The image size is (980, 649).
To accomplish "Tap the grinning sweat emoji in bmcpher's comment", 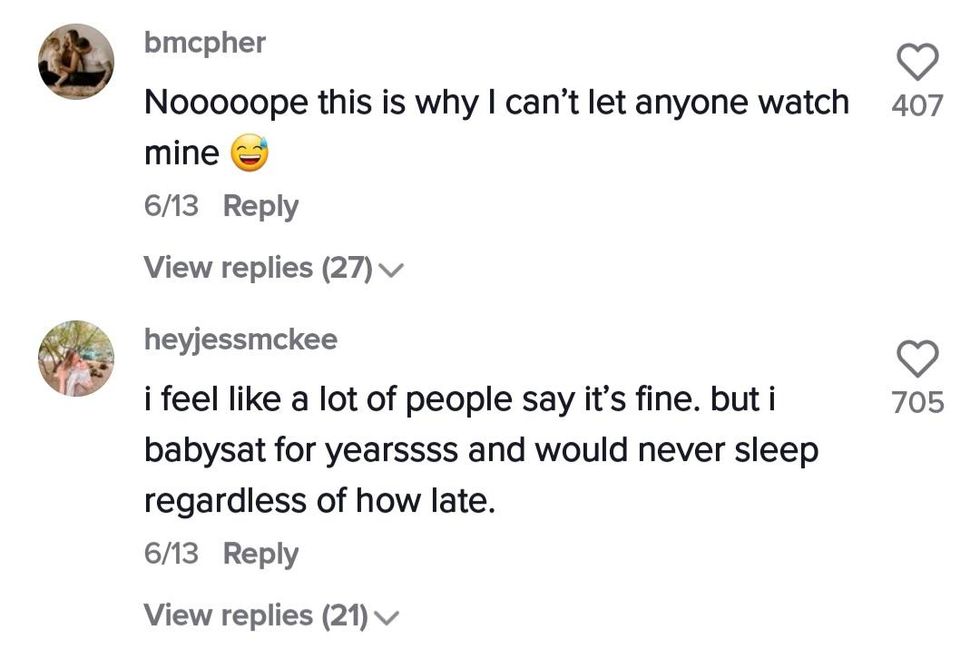I will pos(249,155).
